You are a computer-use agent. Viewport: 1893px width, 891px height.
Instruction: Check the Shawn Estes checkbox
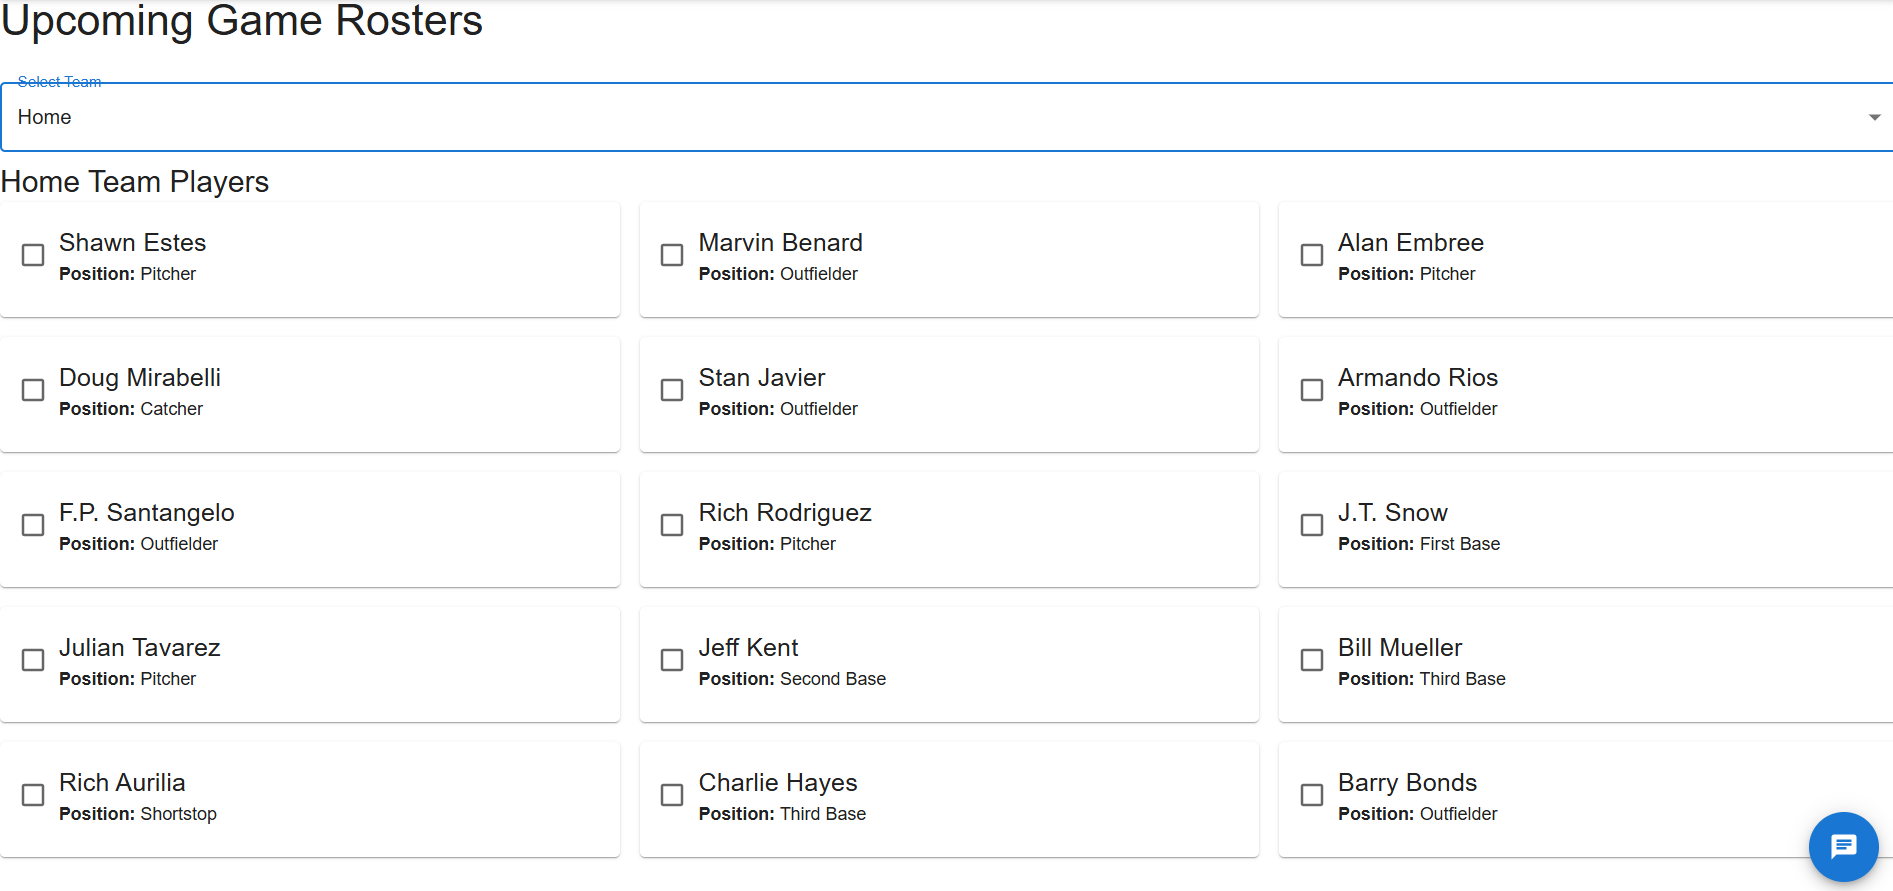point(33,255)
